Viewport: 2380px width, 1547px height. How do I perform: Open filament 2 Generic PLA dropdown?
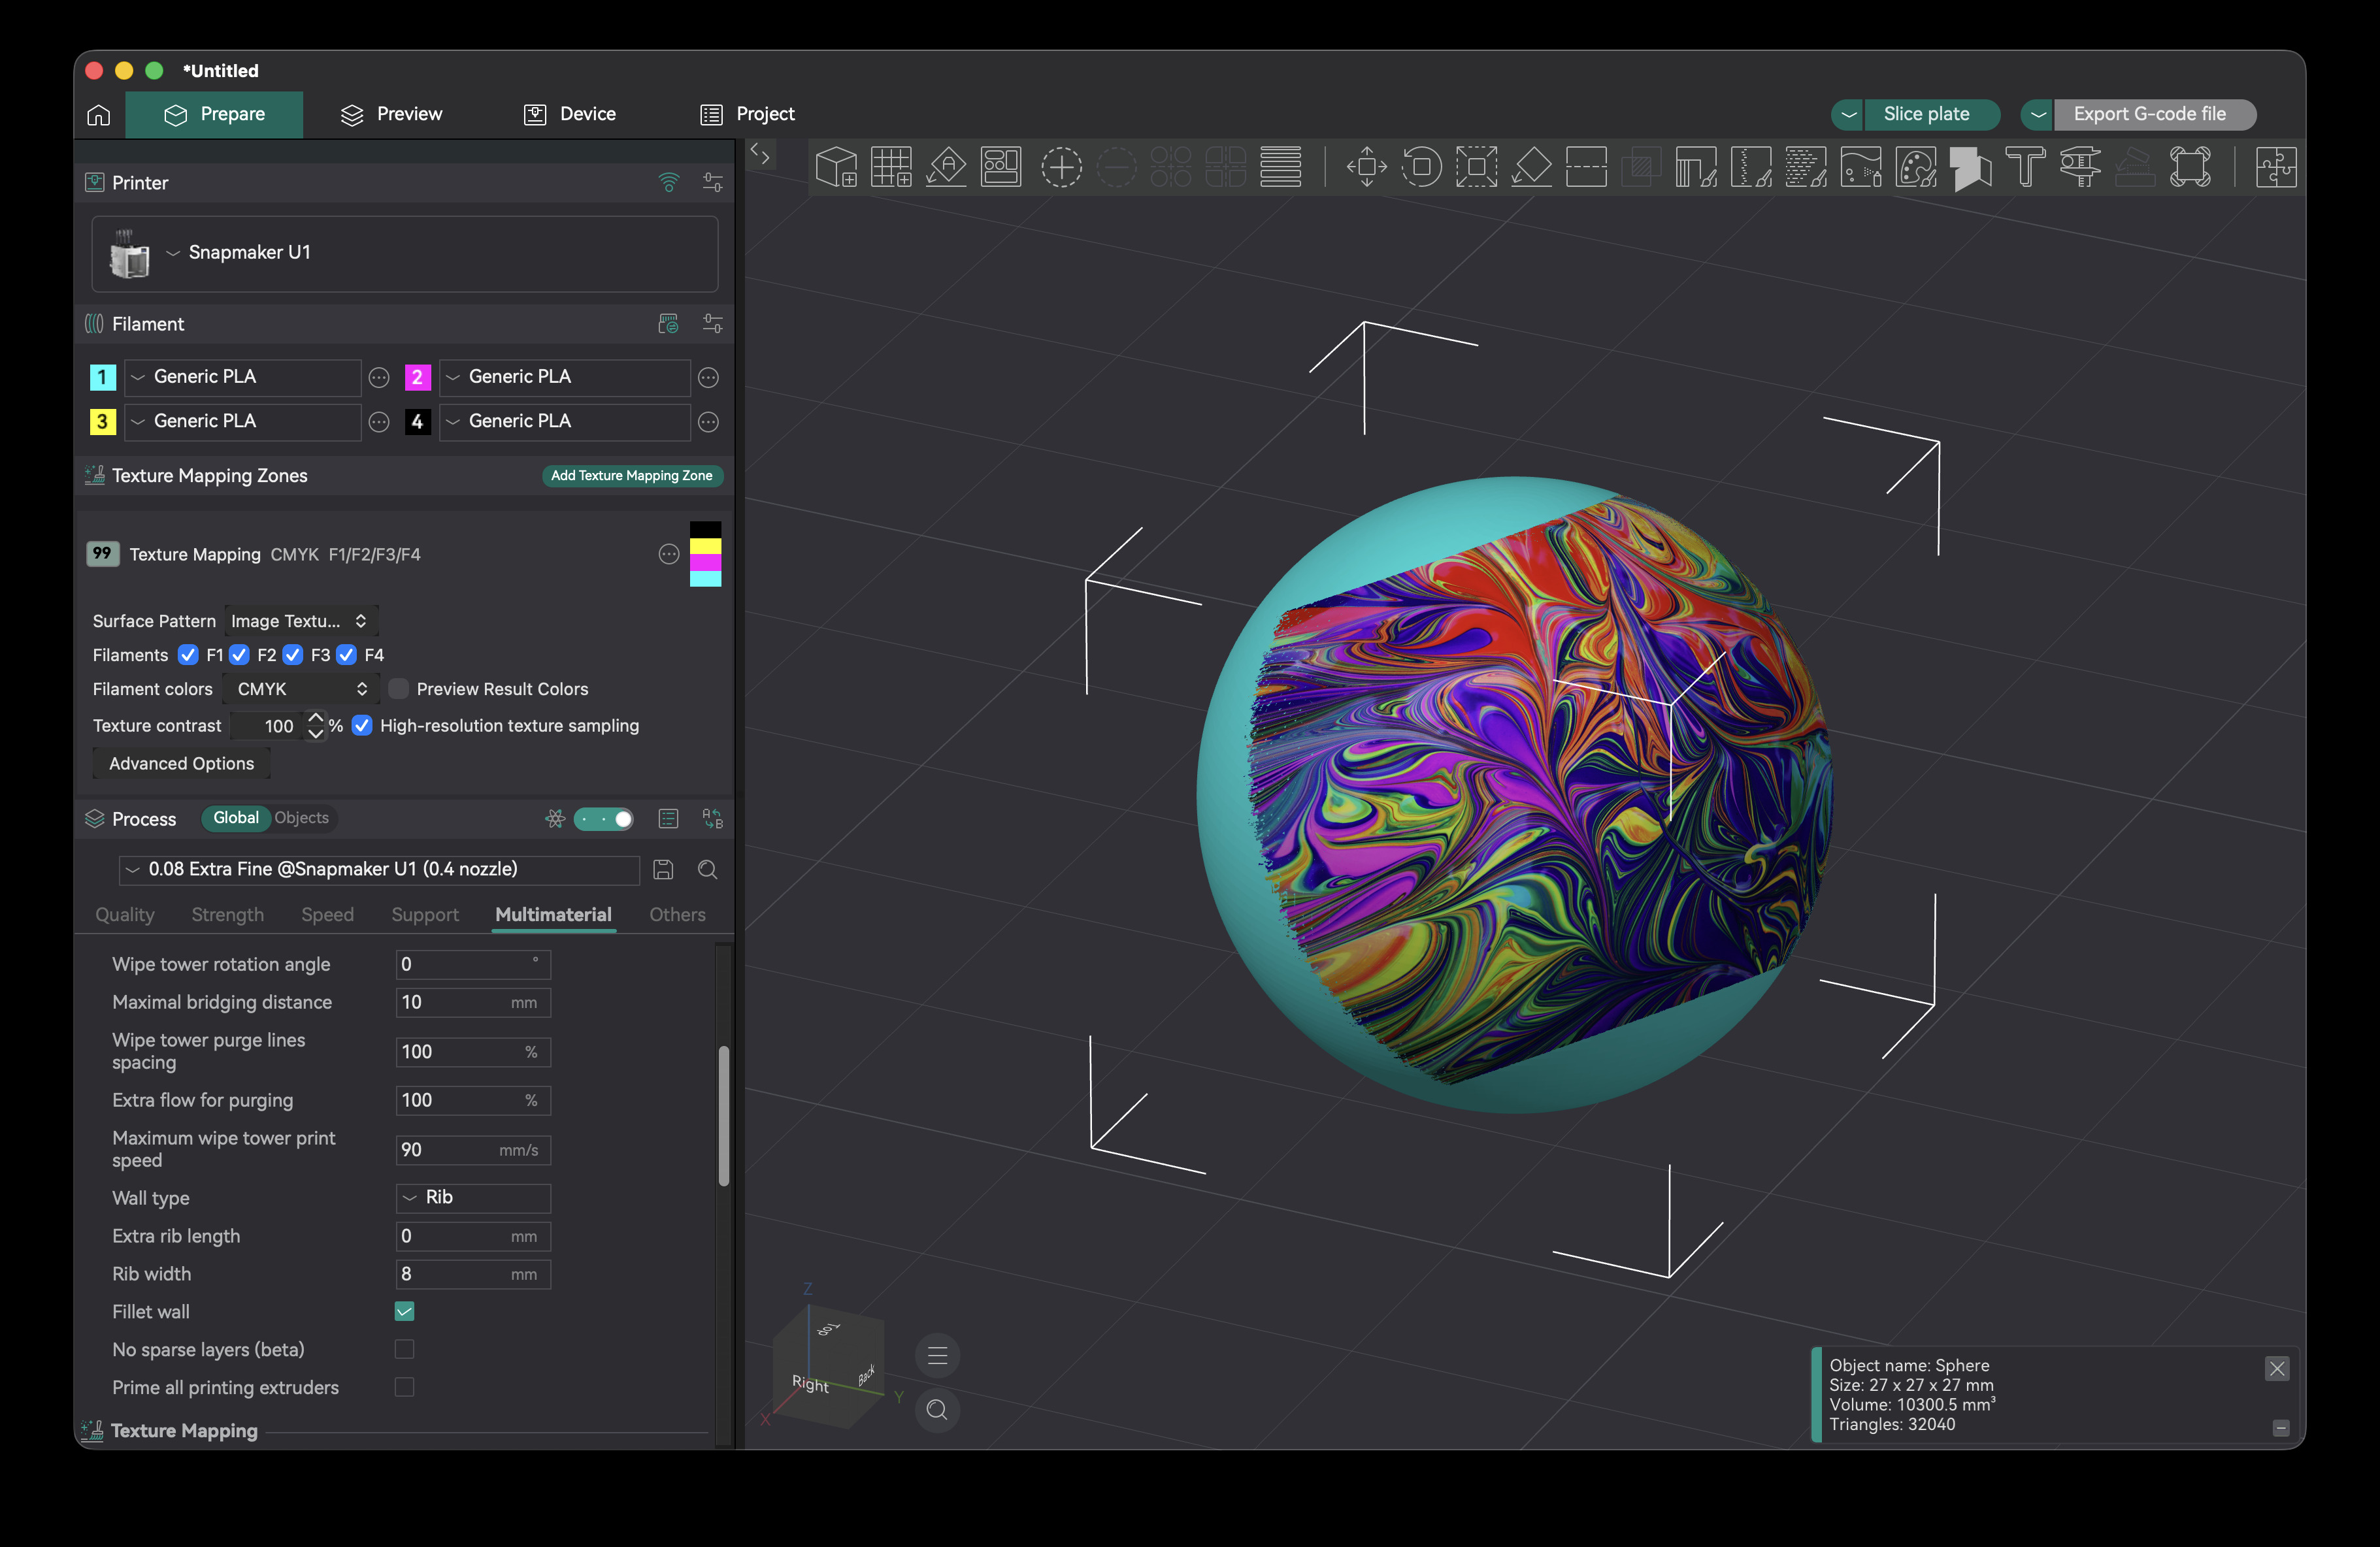click(x=565, y=377)
